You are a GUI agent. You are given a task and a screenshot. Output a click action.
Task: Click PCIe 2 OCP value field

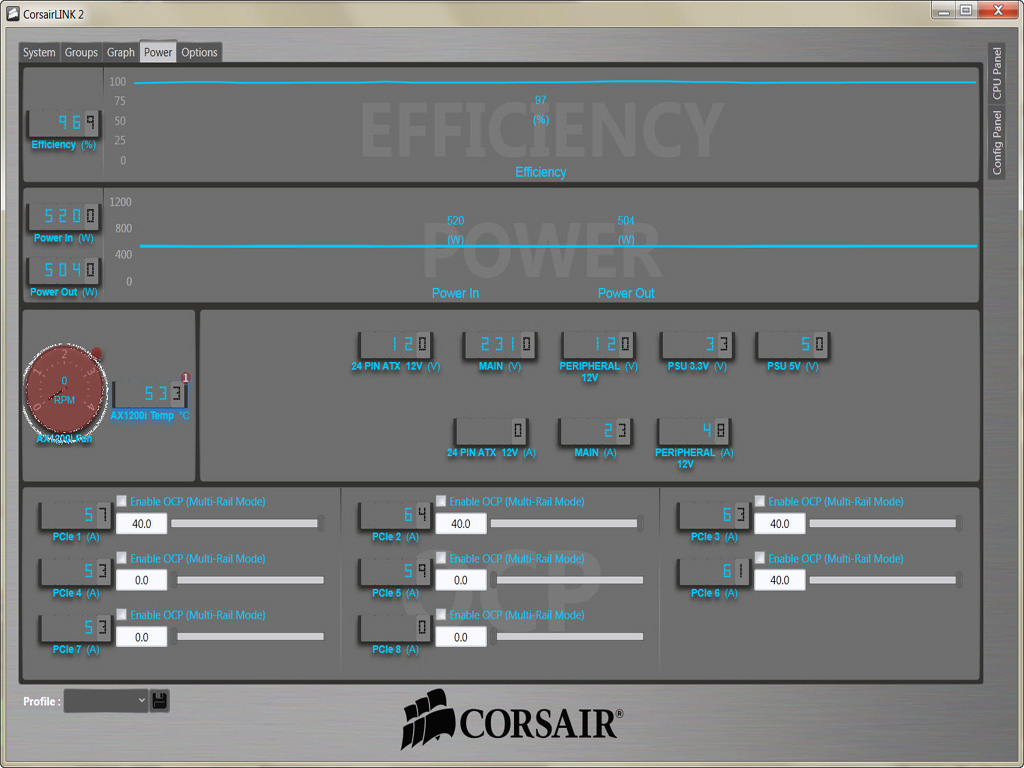pos(461,524)
